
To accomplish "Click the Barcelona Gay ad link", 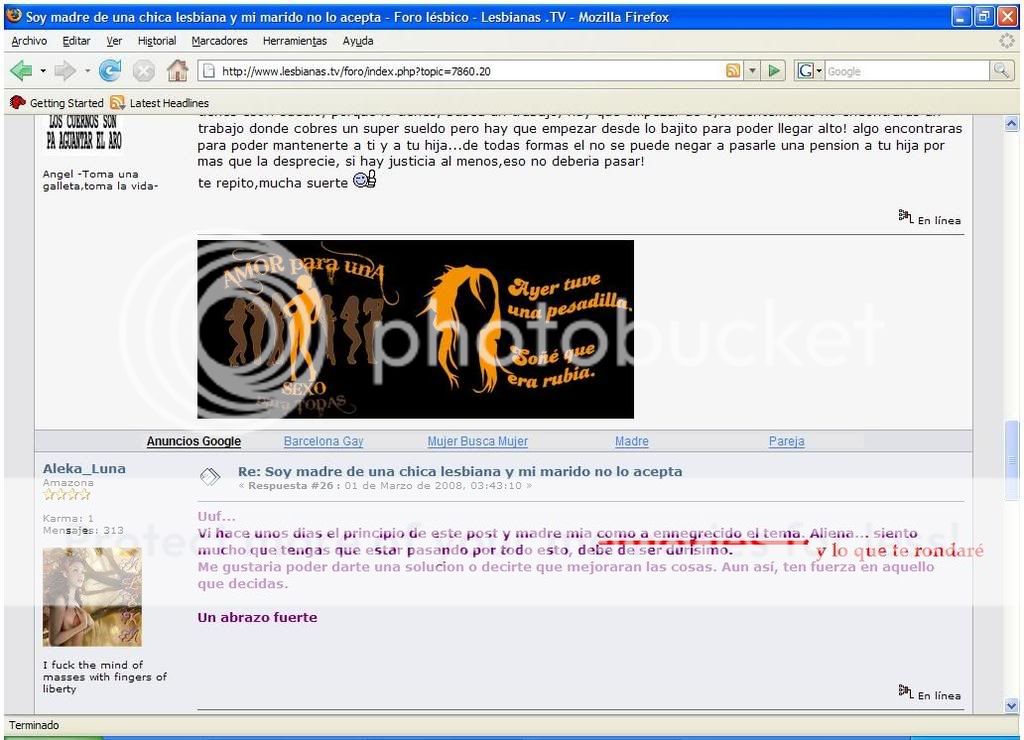I will (x=323, y=442).
